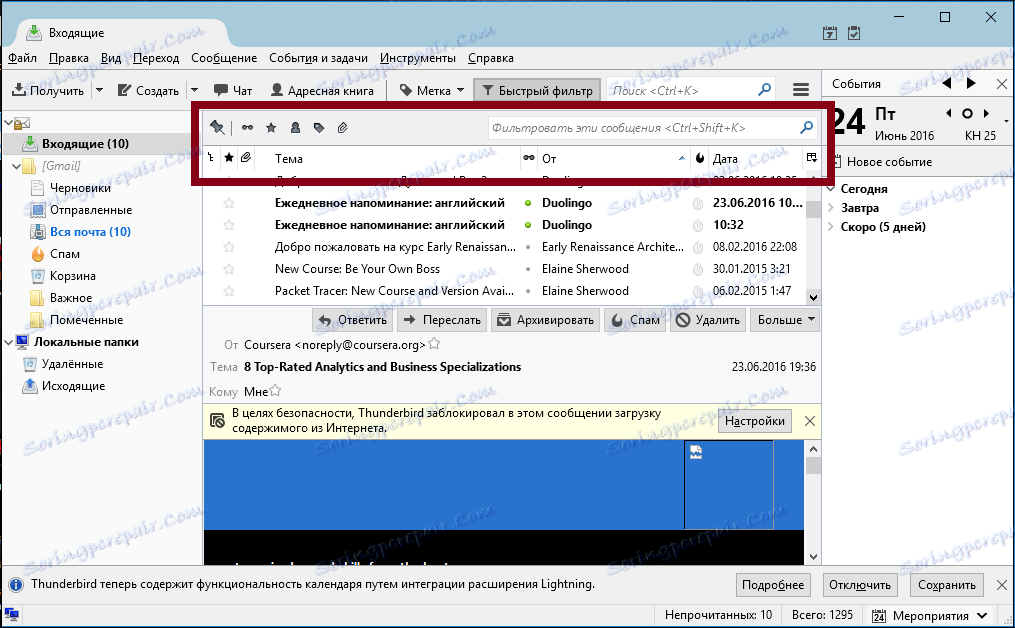Collapse the Локальные папки folder tree

(x=8, y=342)
